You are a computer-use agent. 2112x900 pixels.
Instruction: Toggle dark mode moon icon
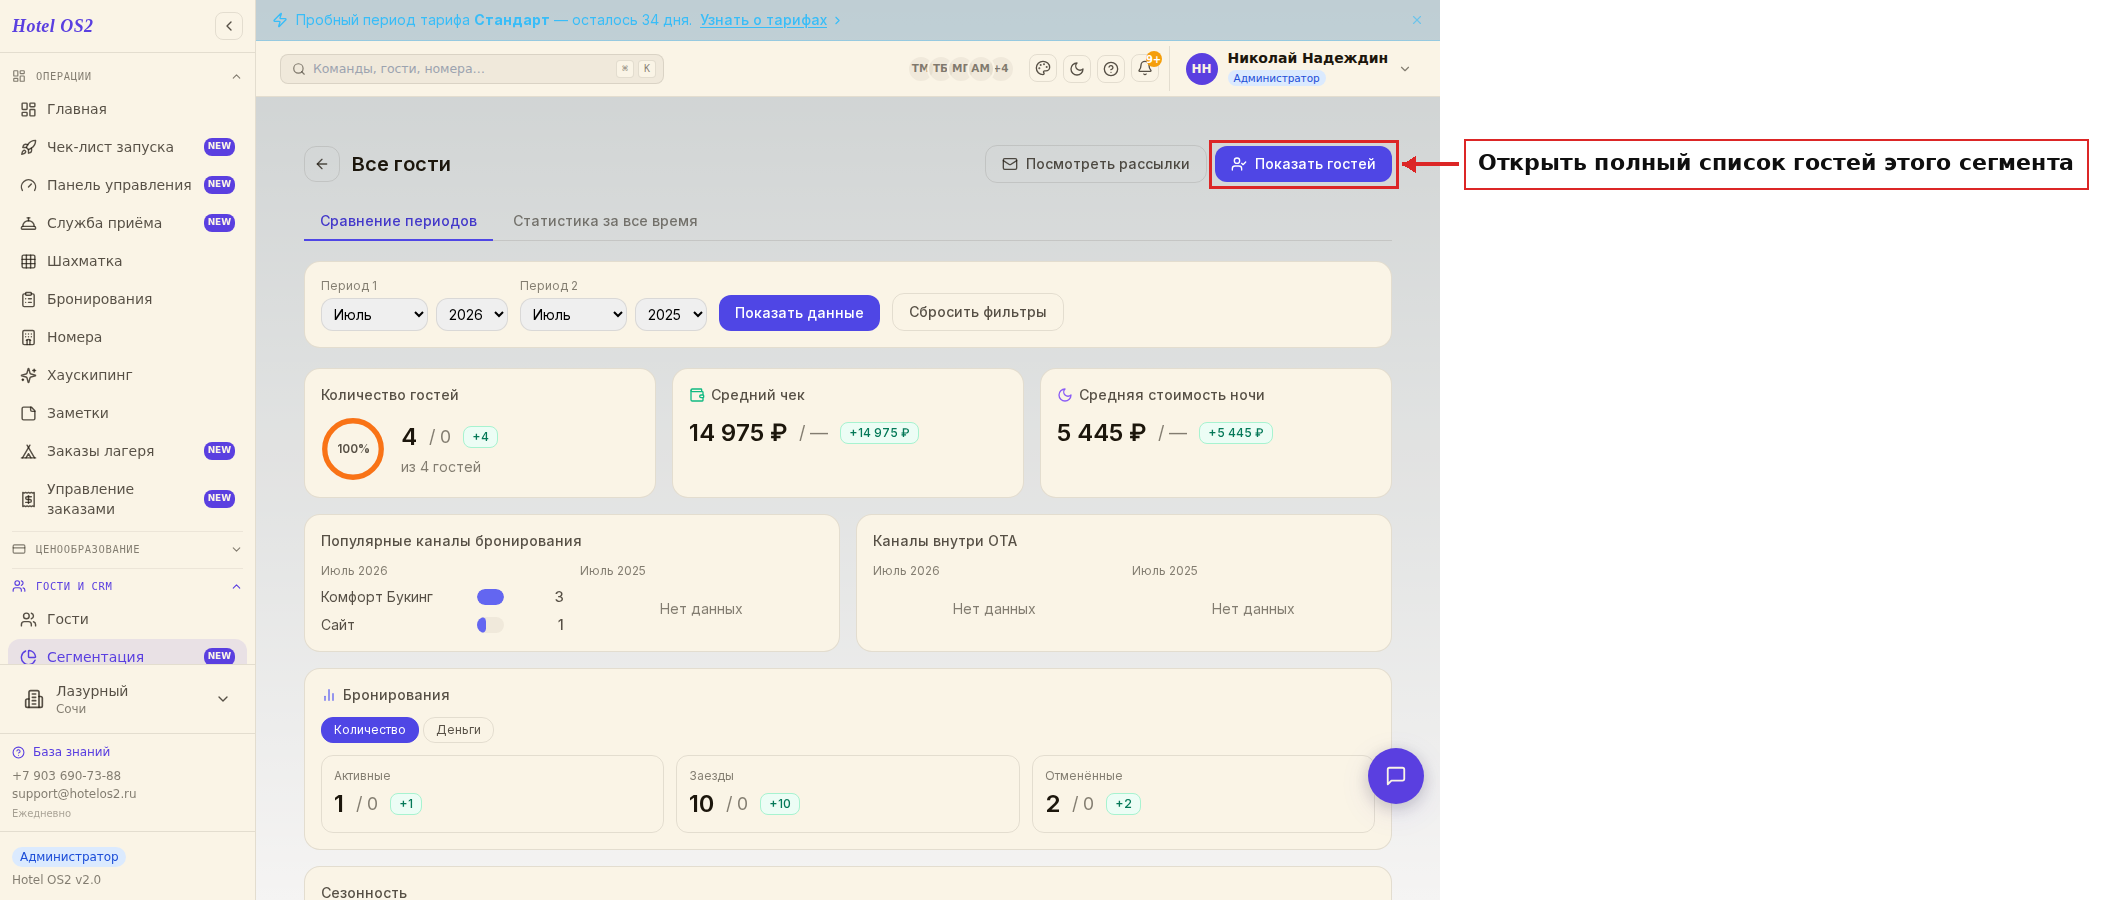1077,69
